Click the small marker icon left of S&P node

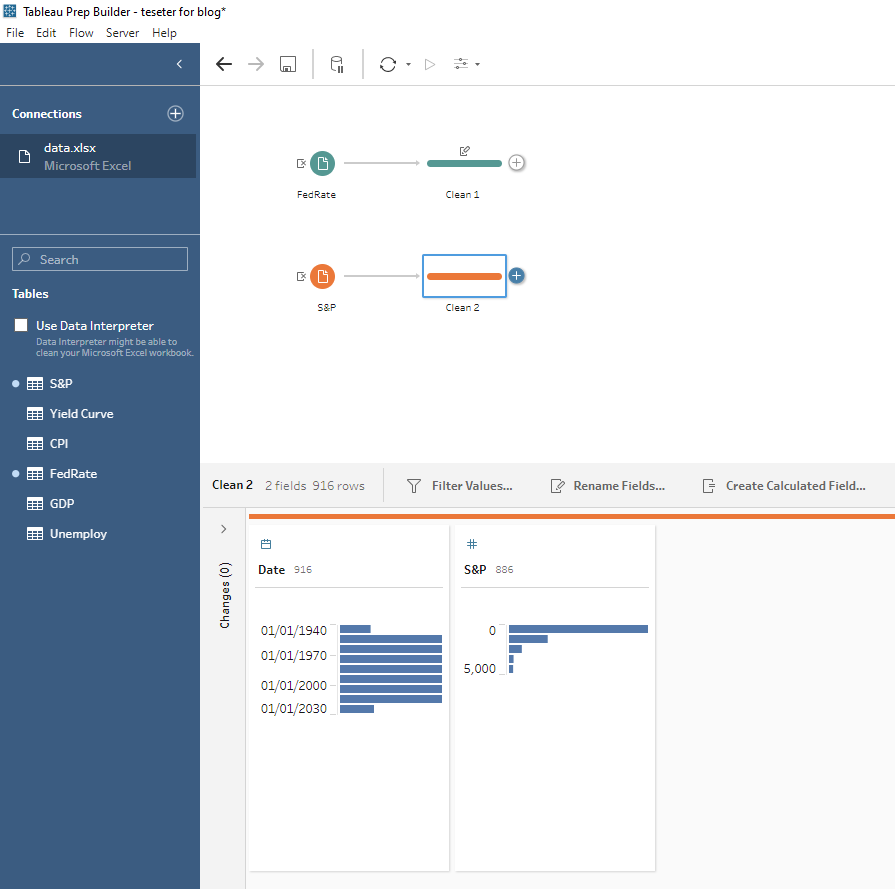point(301,276)
